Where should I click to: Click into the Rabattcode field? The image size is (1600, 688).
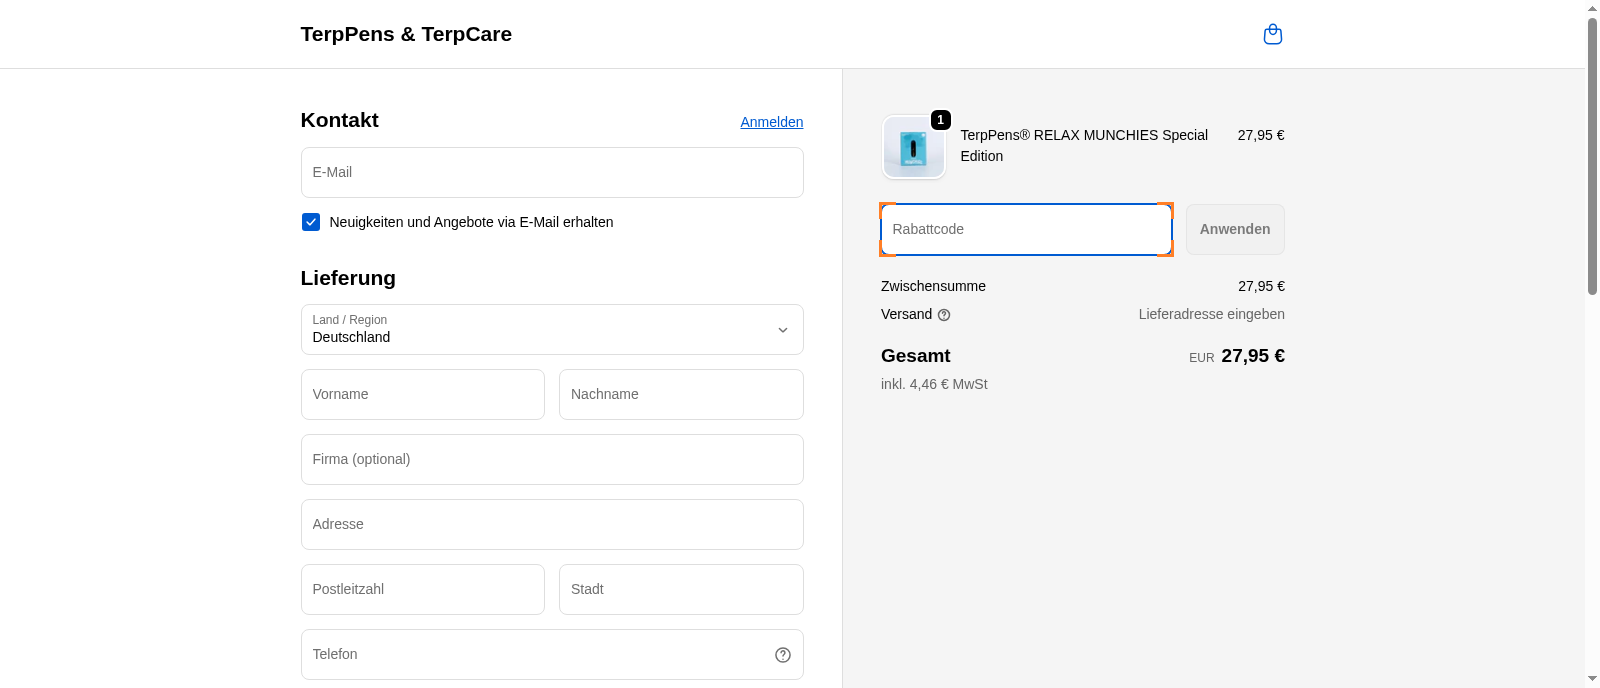(1026, 230)
